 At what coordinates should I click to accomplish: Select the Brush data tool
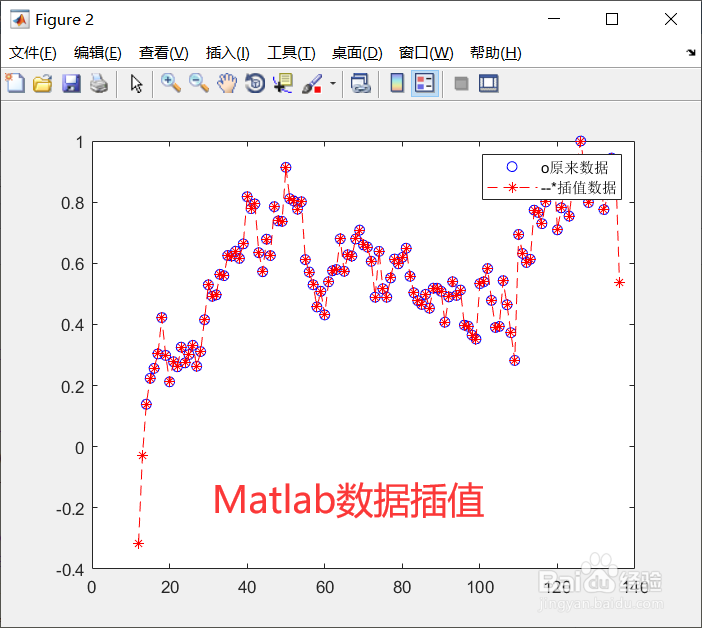click(312, 84)
